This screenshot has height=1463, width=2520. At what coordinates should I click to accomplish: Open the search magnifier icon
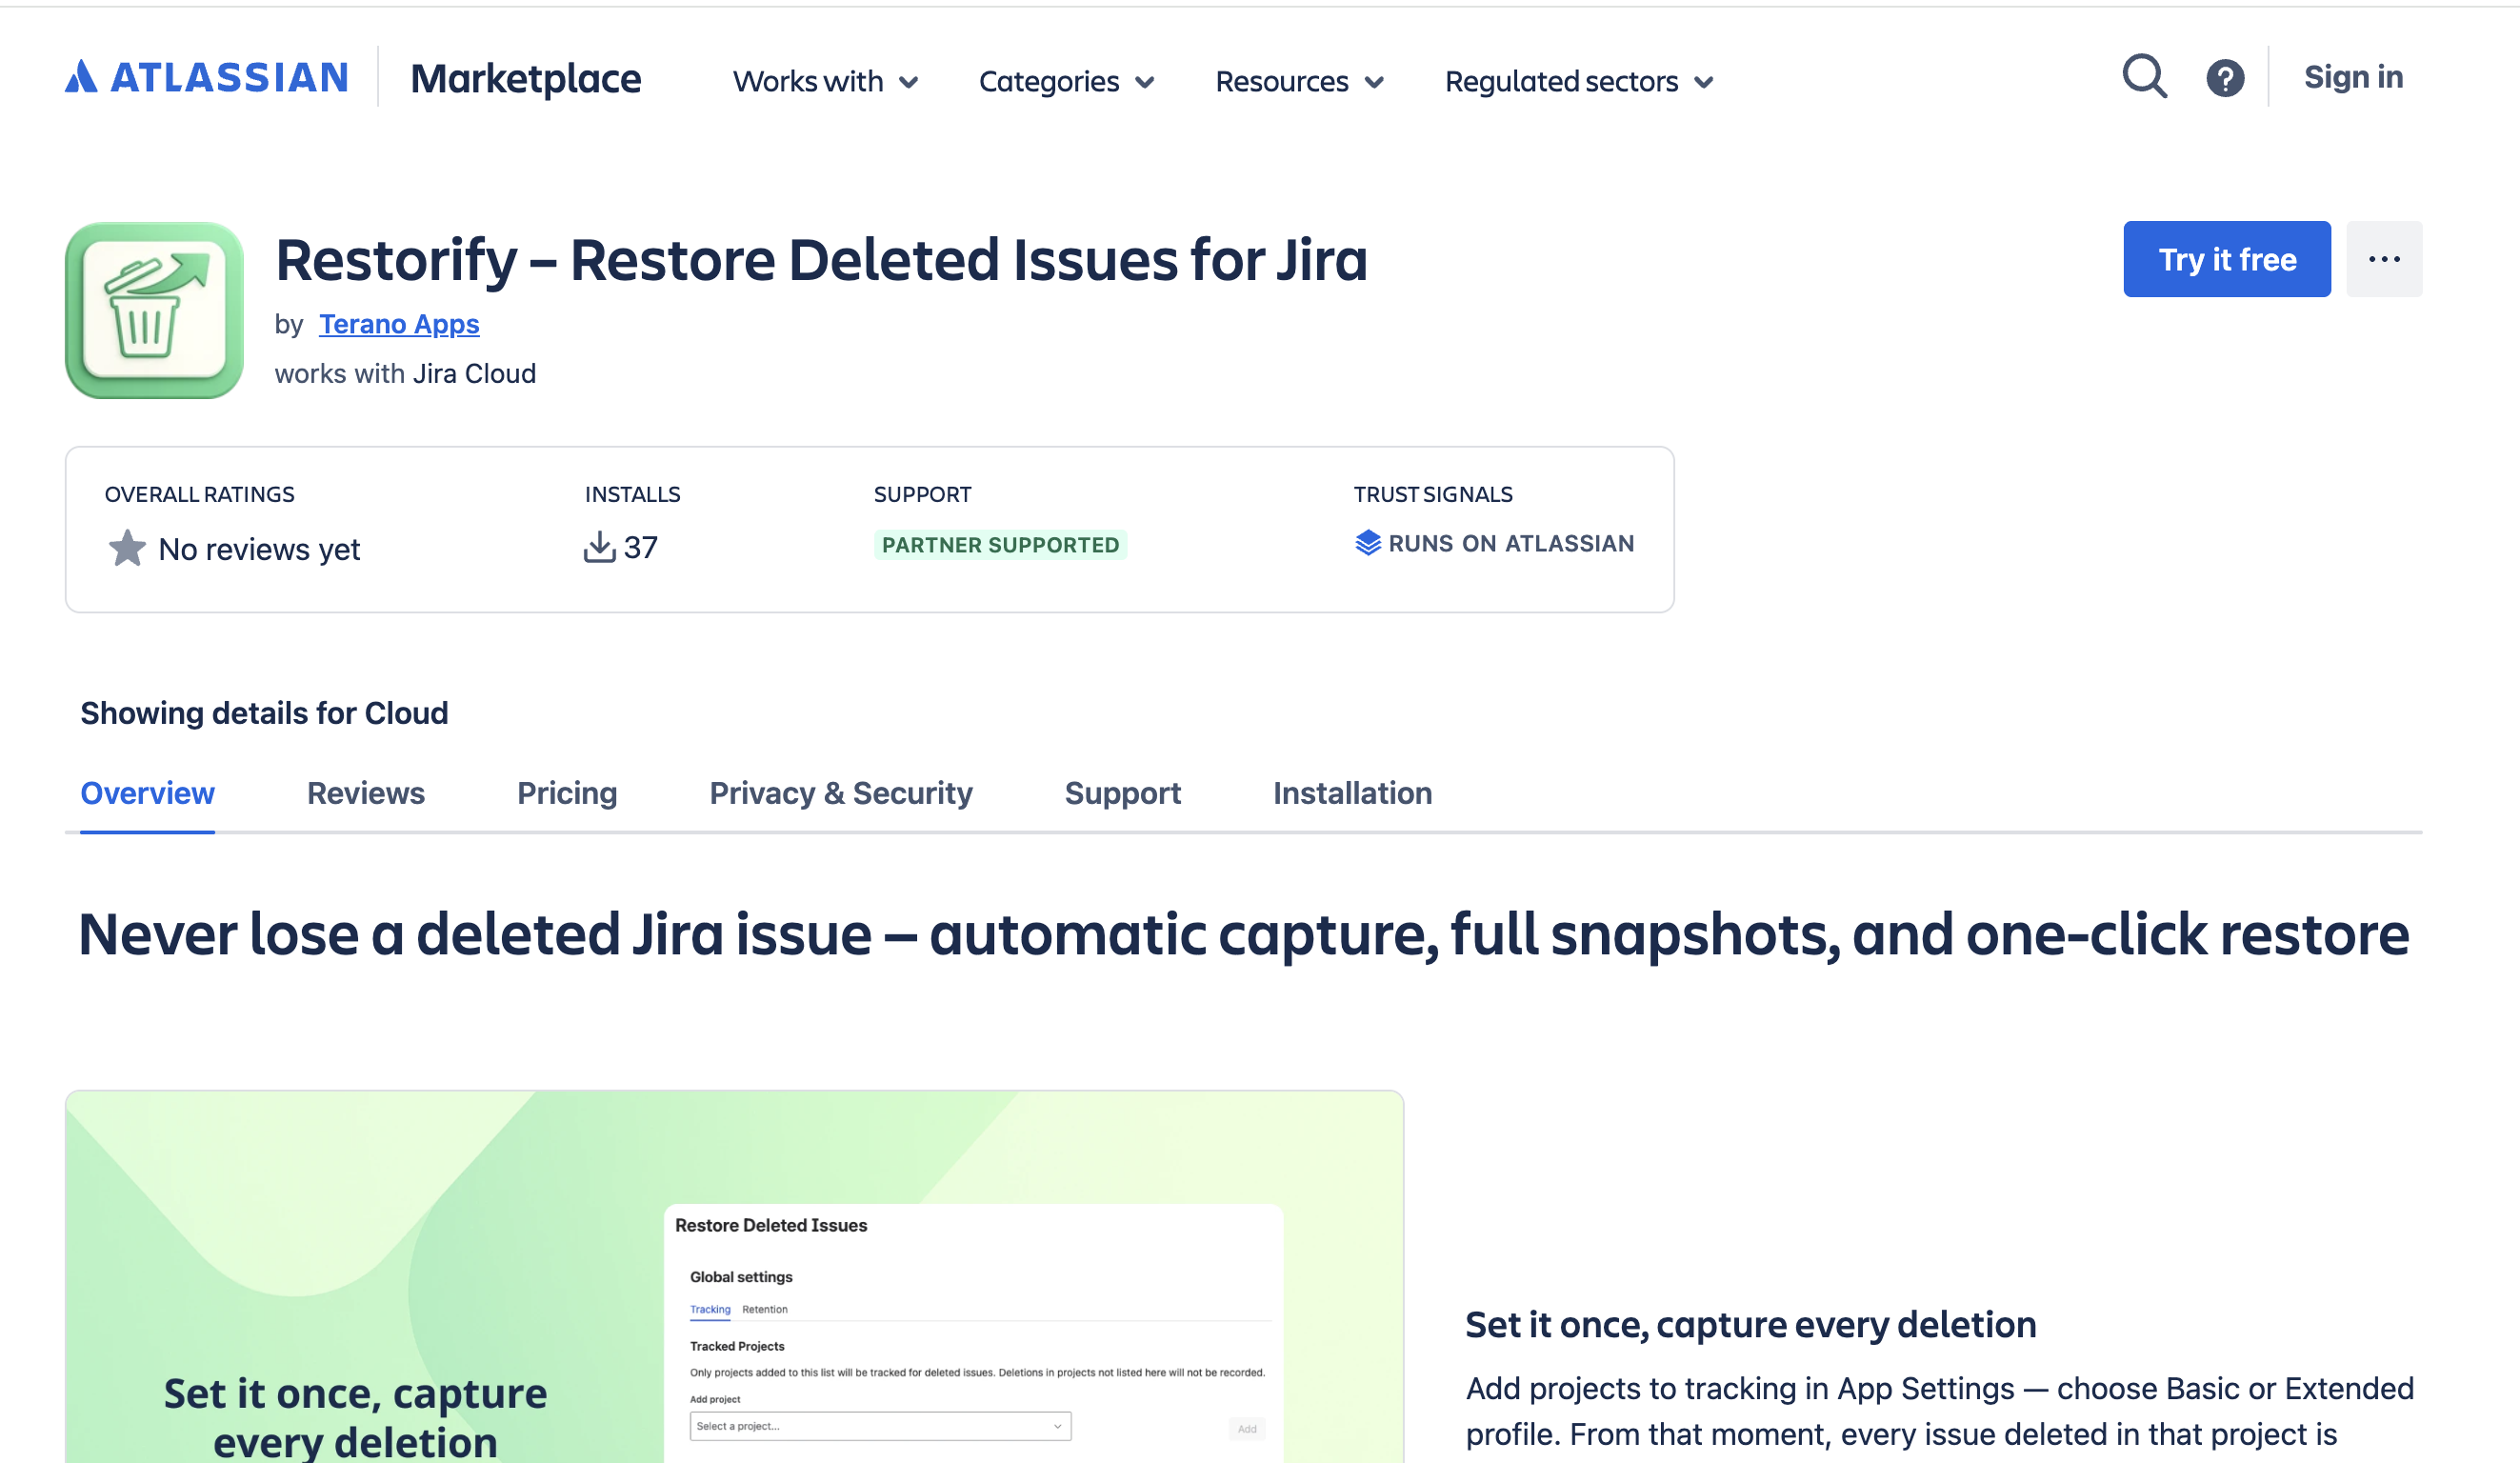point(2144,77)
